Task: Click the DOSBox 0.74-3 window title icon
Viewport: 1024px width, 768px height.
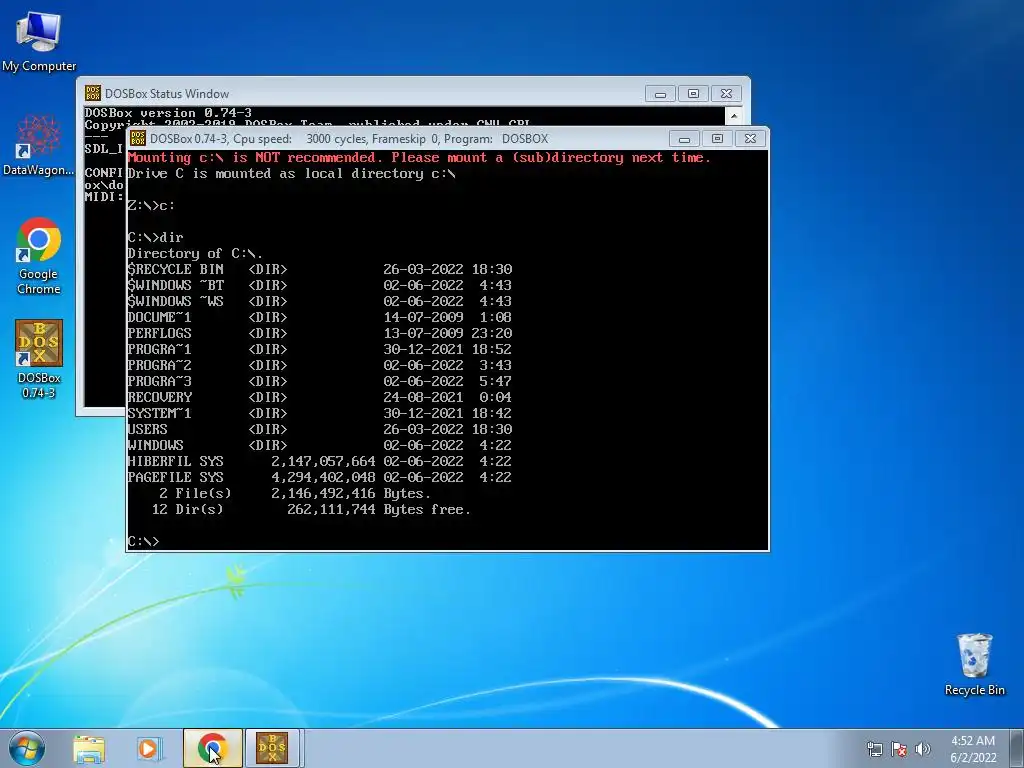Action: coord(138,138)
